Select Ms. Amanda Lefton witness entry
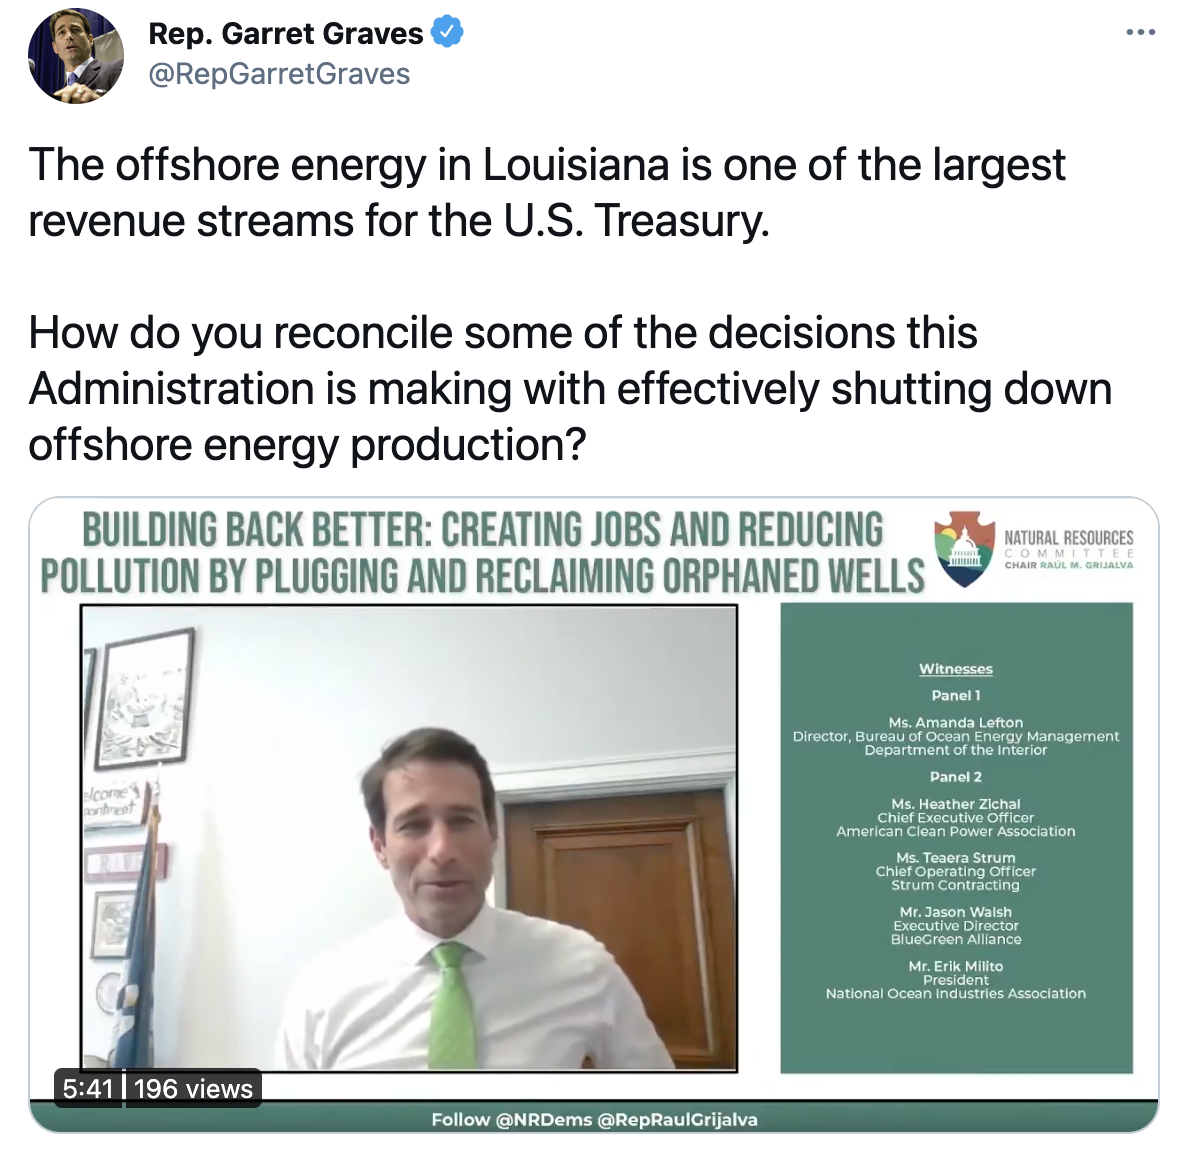The width and height of the screenshot is (1186, 1162). [956, 736]
